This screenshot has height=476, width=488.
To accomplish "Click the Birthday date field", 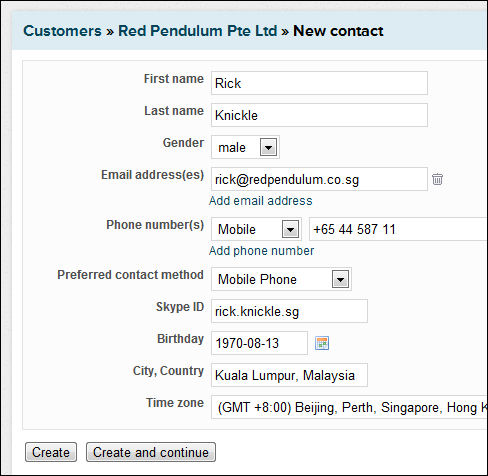I will [259, 343].
